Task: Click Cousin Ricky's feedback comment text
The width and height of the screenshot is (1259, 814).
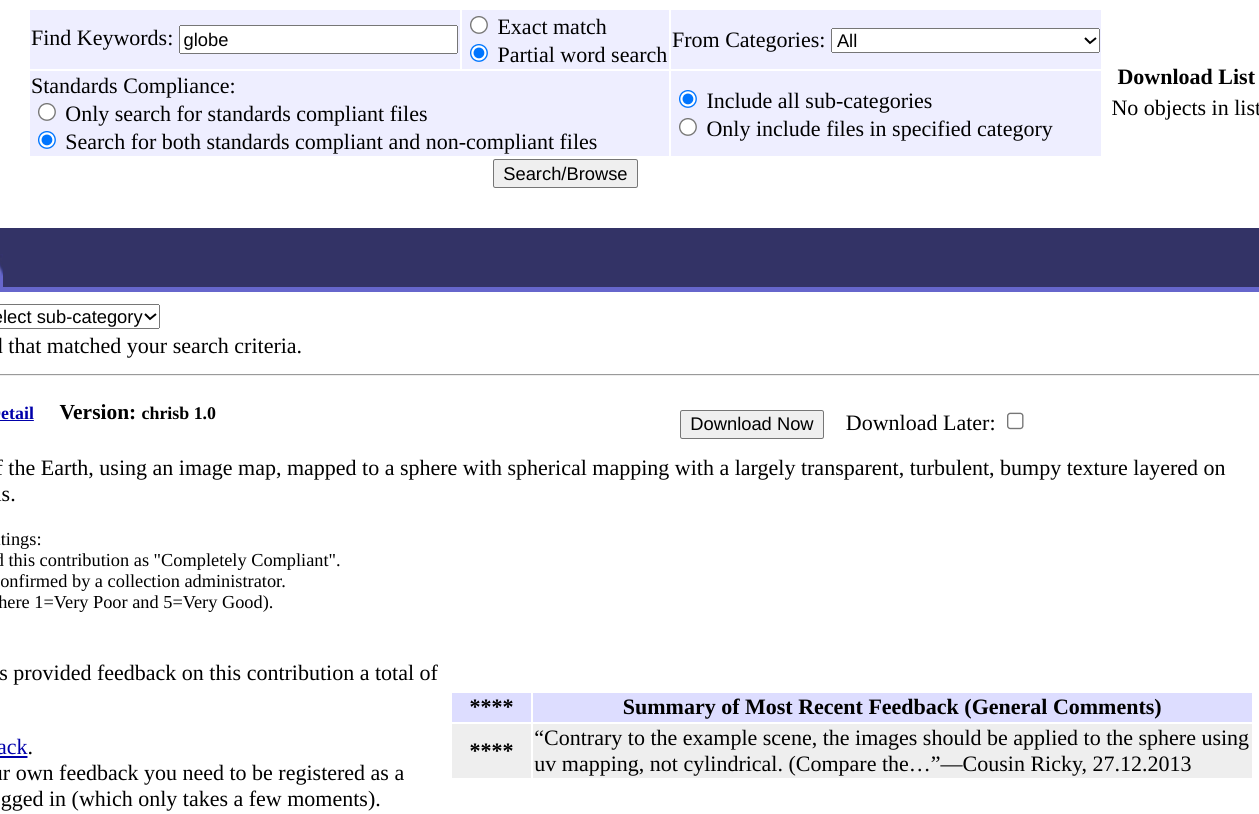Action: [x=891, y=751]
